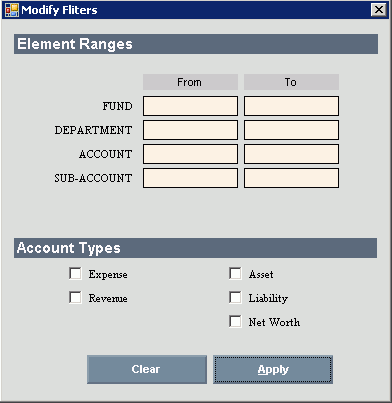Enable the Expense account type checkbox
The width and height of the screenshot is (392, 403).
(x=75, y=274)
